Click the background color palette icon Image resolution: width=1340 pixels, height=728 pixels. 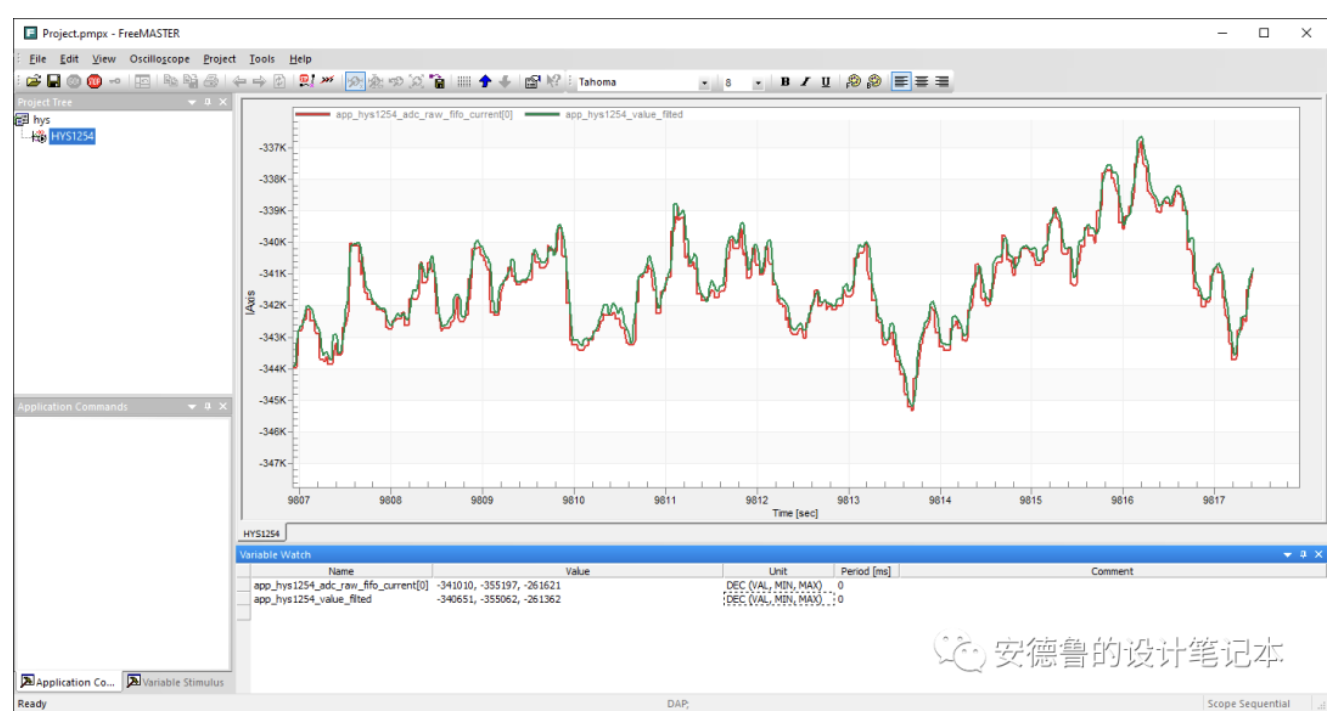click(874, 82)
